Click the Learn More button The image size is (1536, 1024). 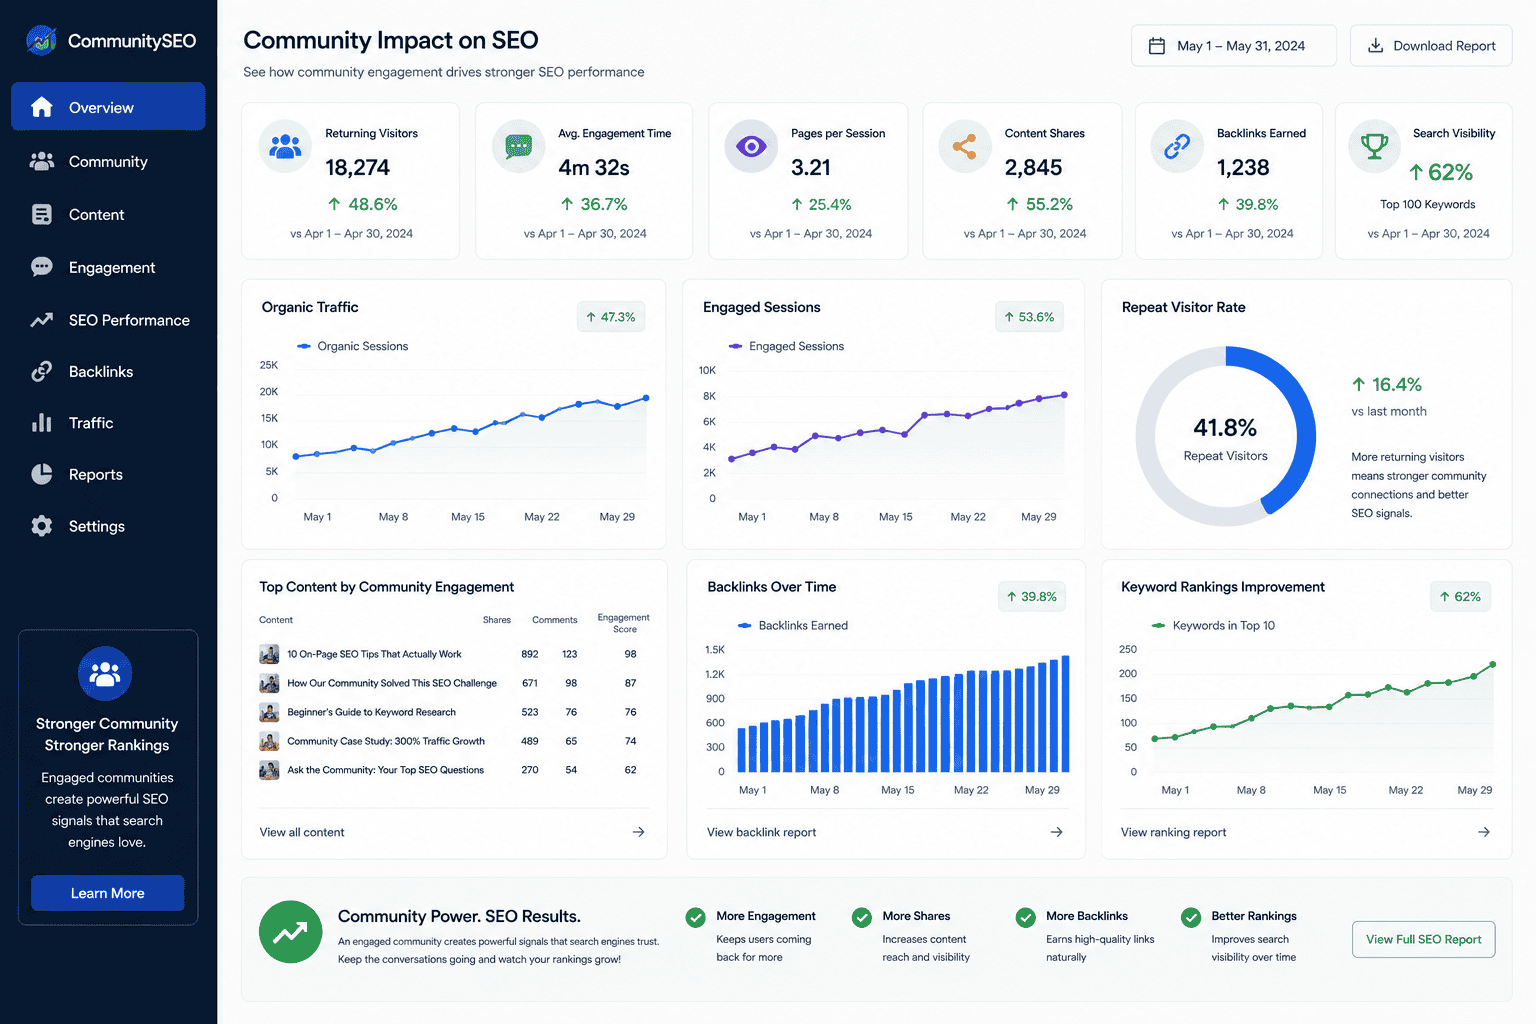108,893
